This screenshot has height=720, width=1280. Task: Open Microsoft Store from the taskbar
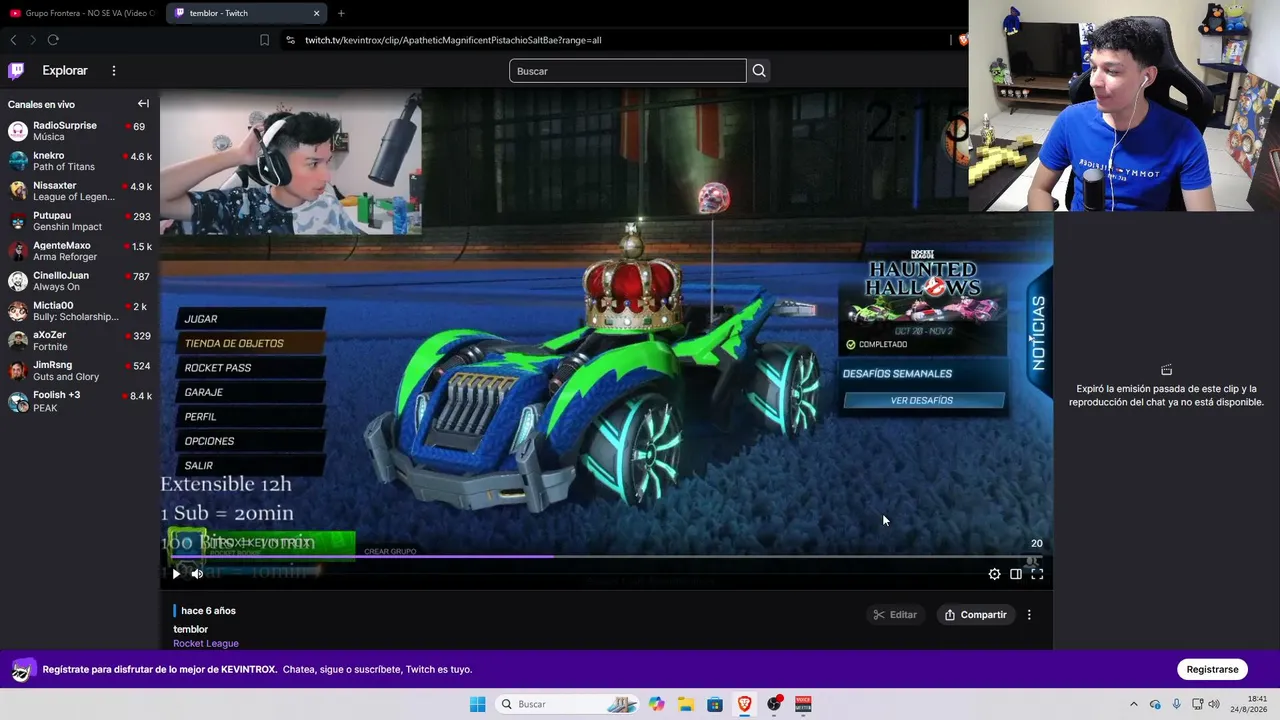pyautogui.click(x=715, y=704)
